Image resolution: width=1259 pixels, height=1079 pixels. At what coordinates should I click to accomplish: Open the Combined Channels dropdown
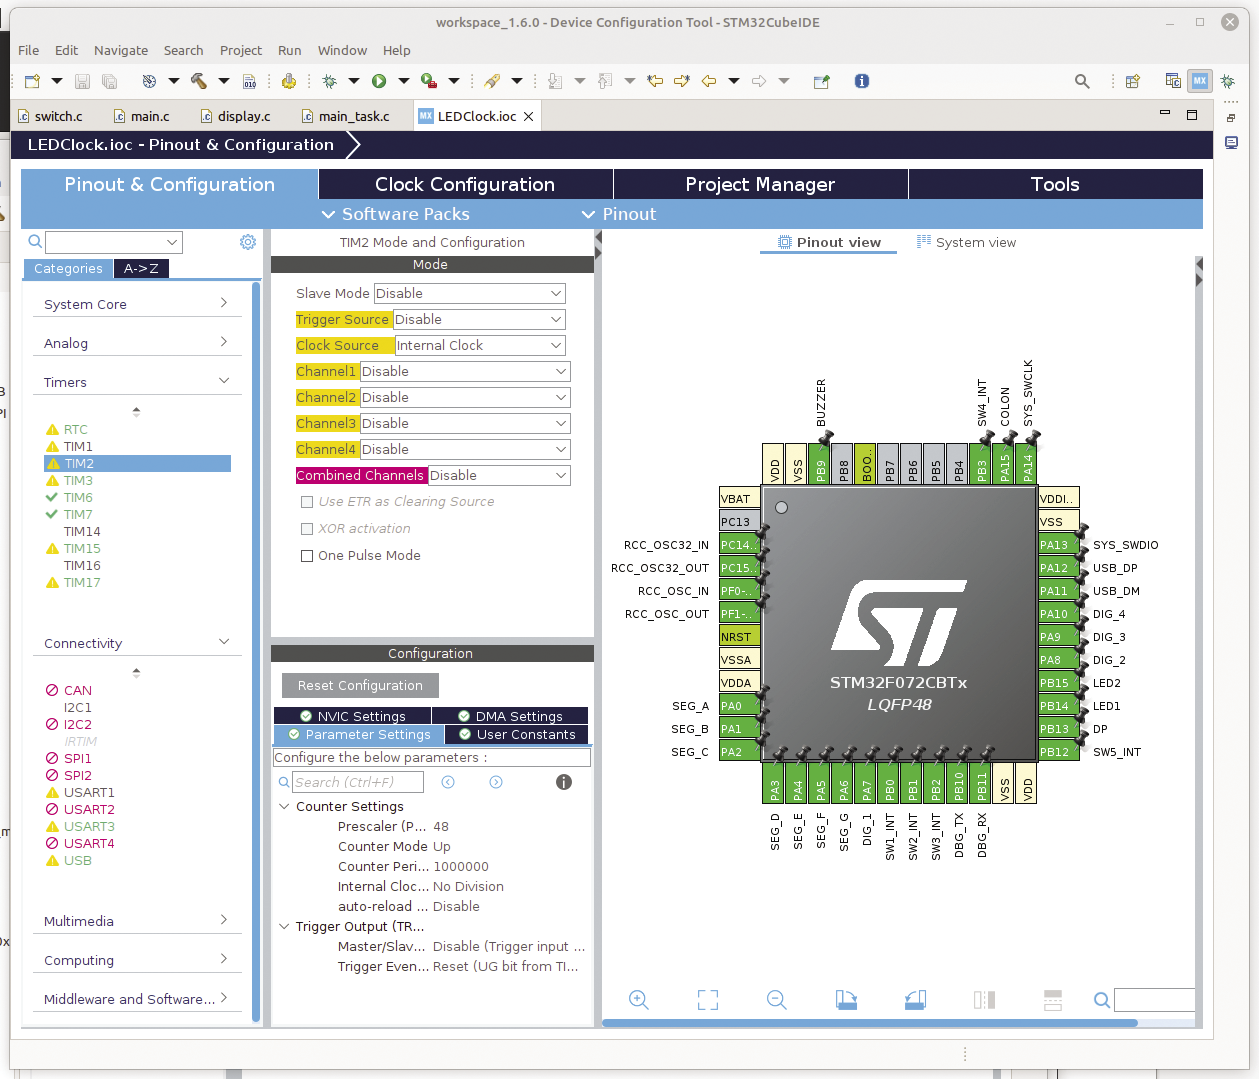coord(499,475)
